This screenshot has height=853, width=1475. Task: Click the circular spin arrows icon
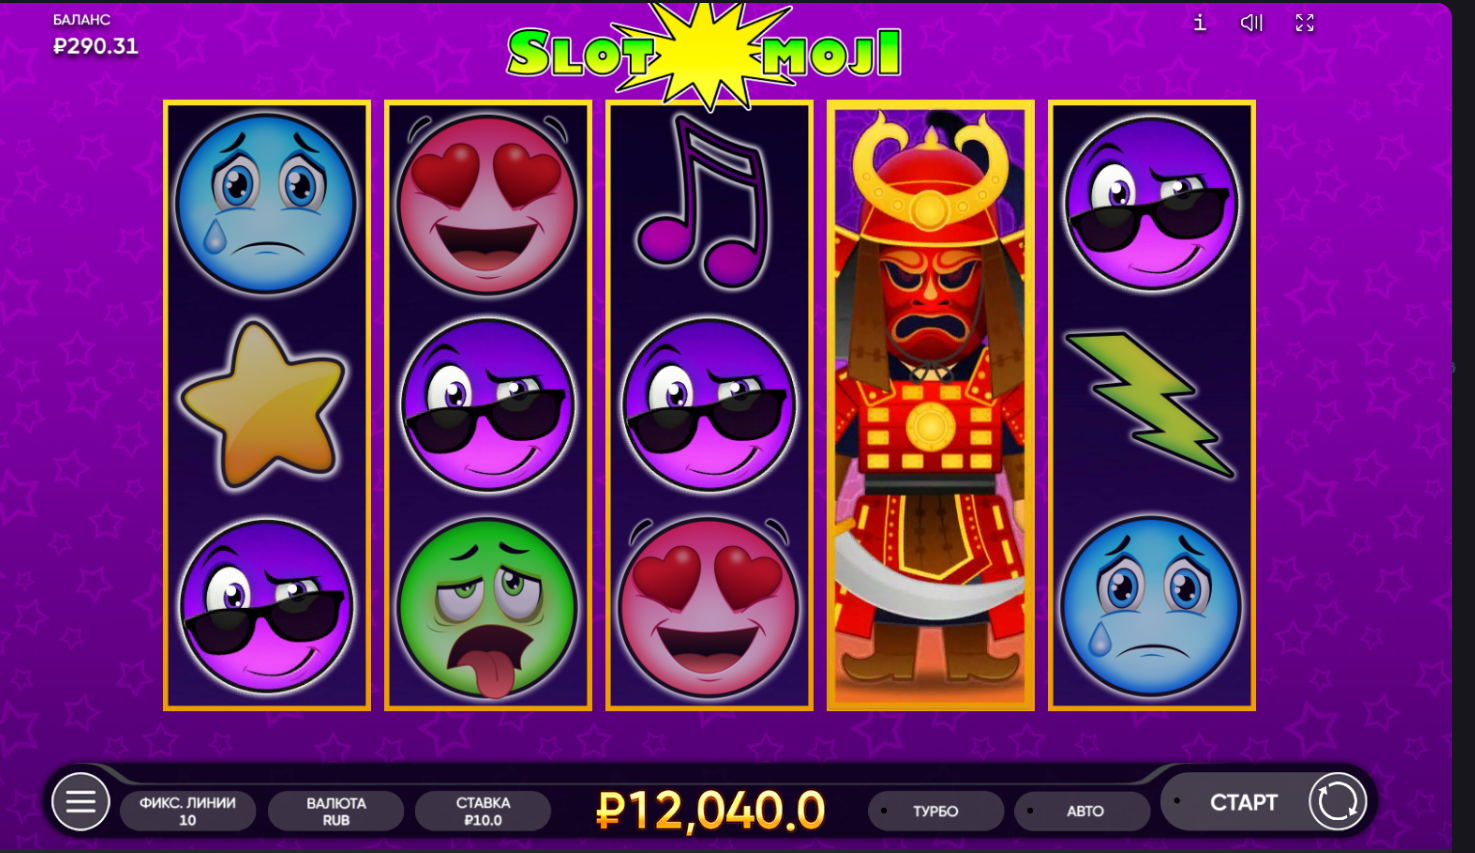click(x=1338, y=801)
